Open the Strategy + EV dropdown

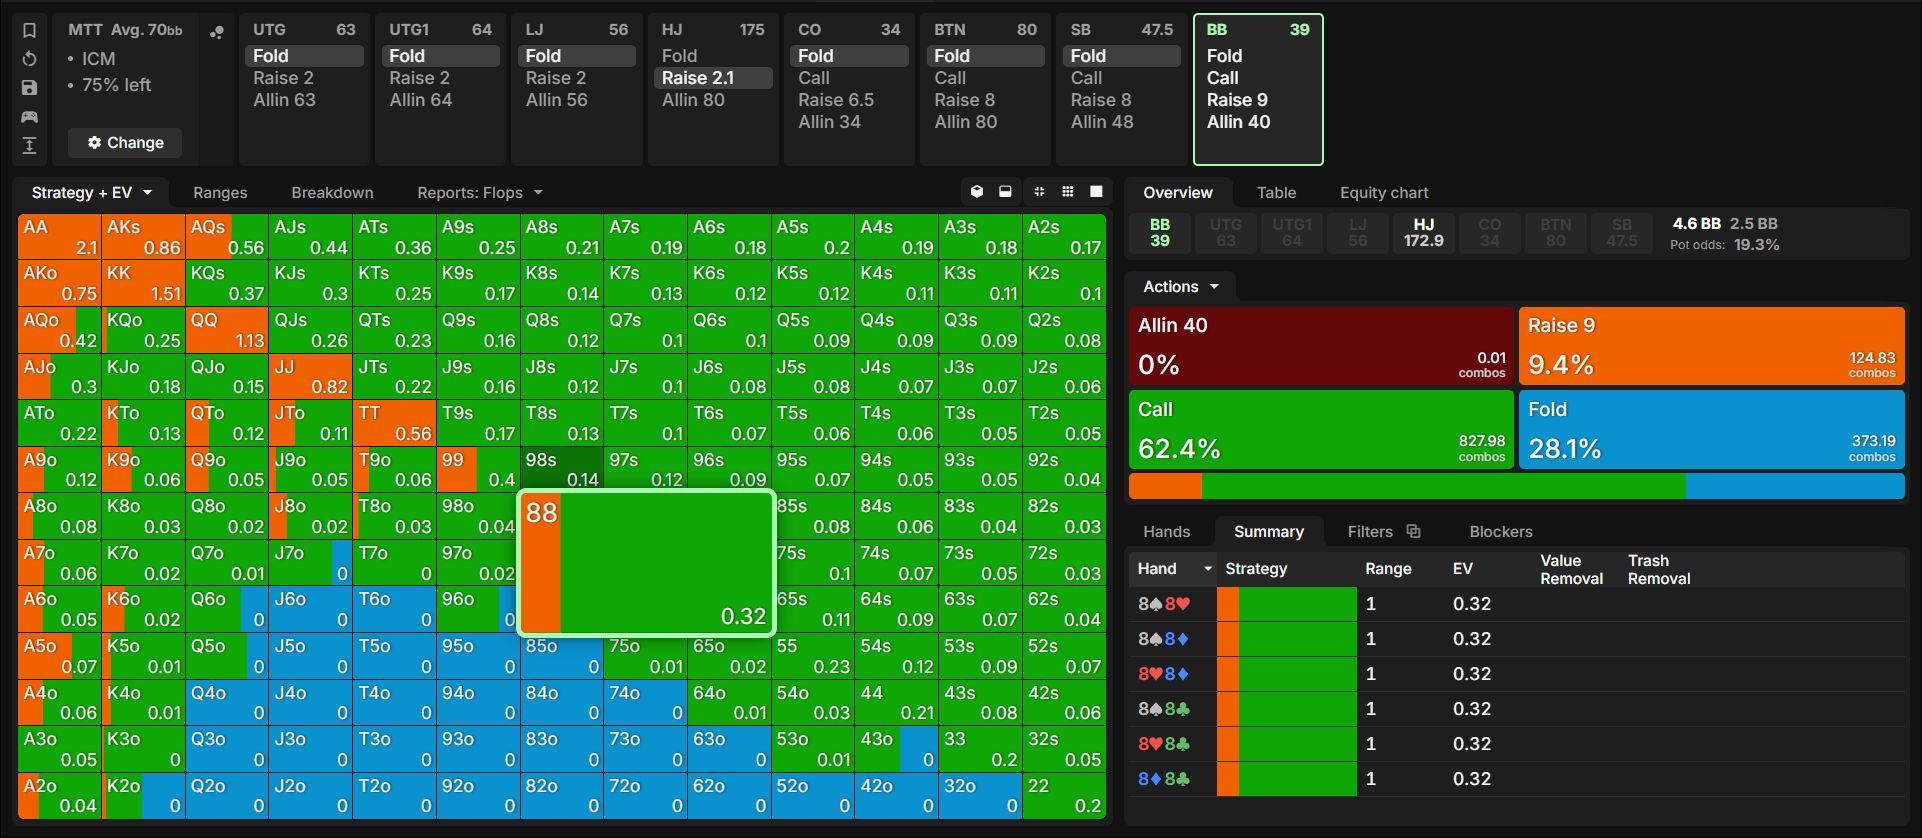click(91, 193)
